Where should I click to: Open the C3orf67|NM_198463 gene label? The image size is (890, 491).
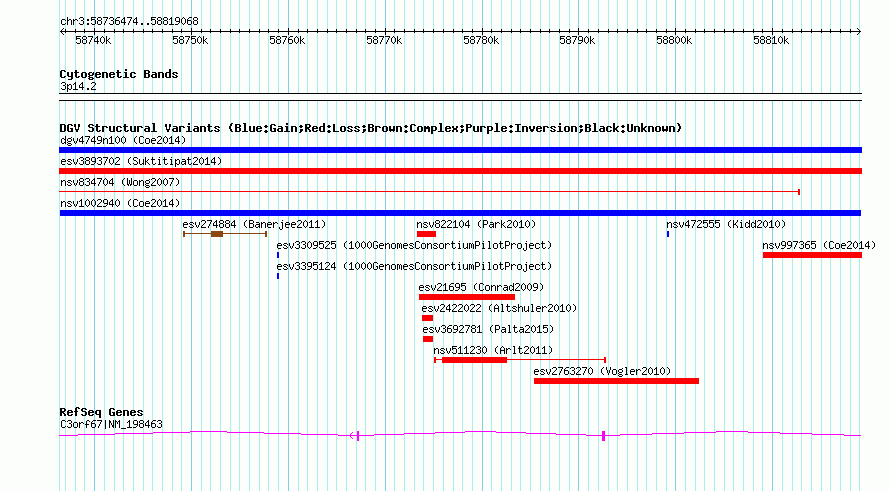(x=111, y=424)
